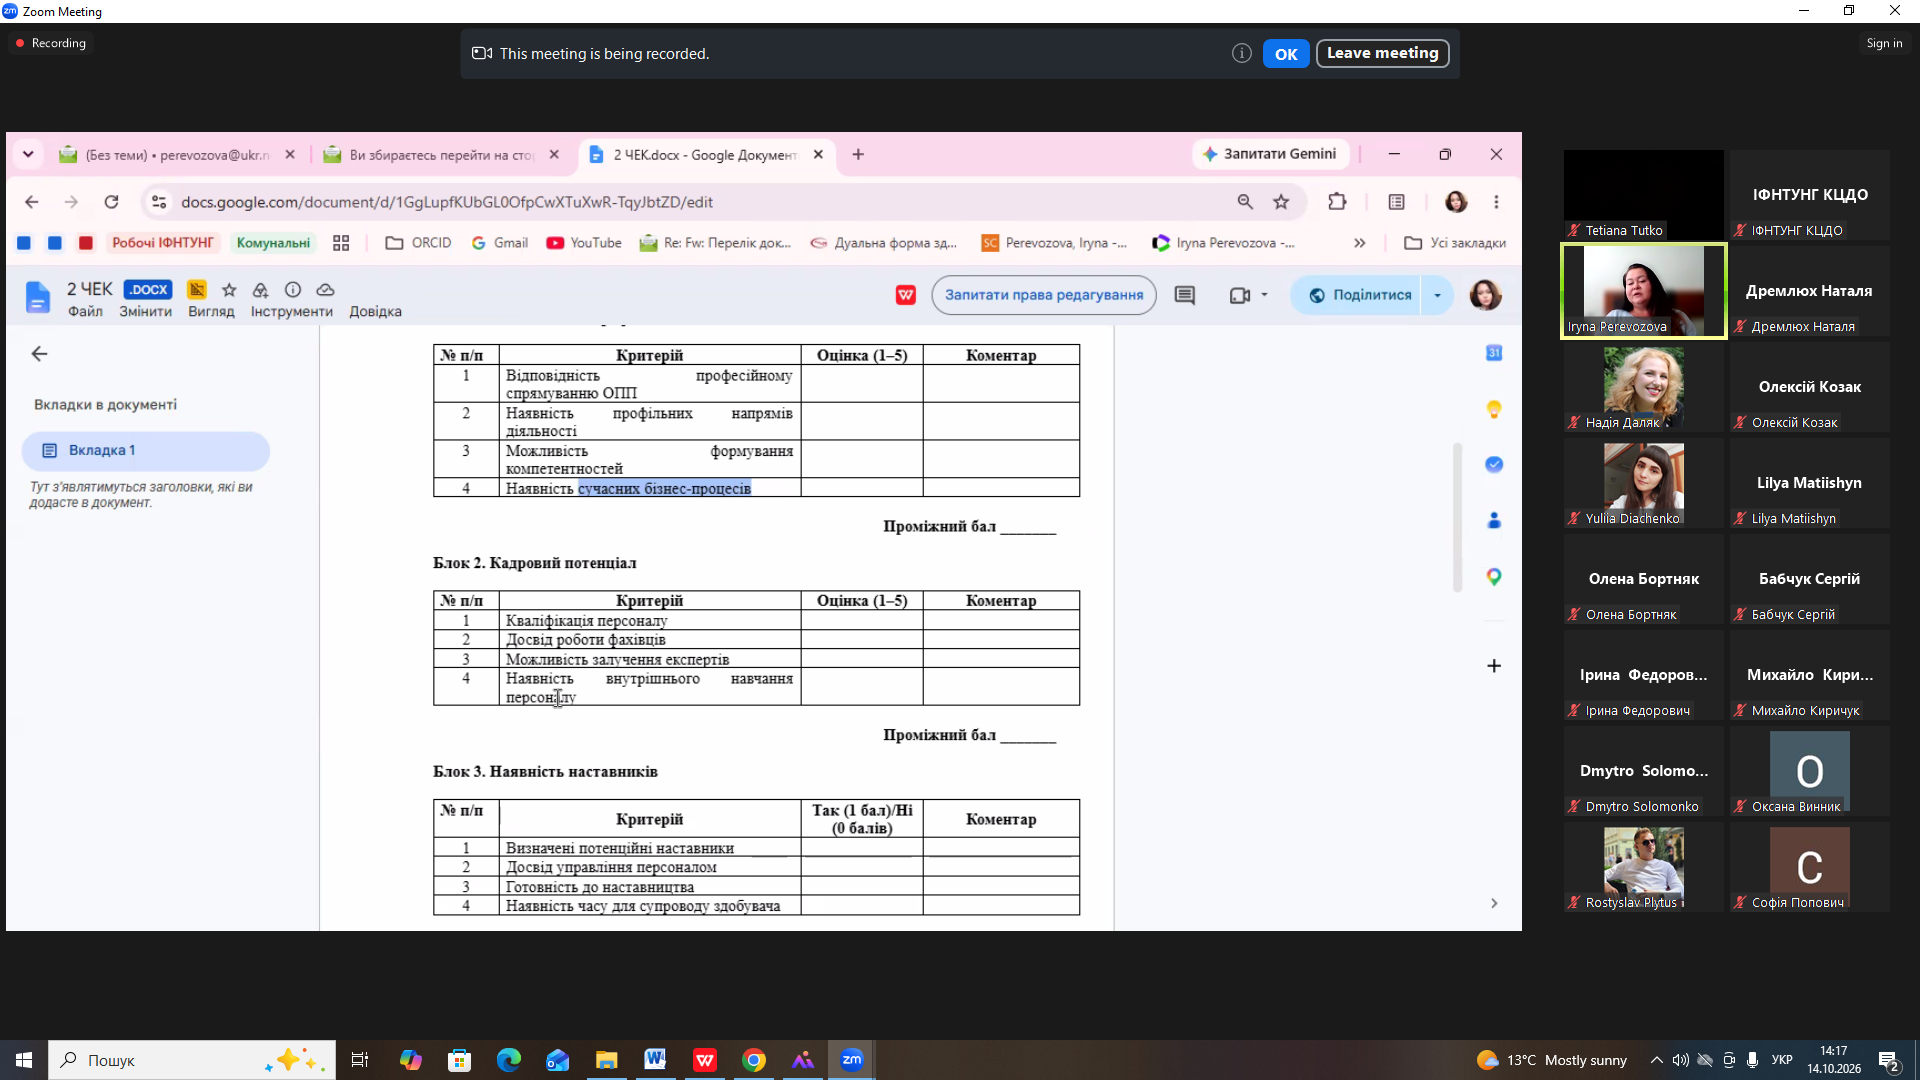Open Google Maps side panel icon
Screen dimensions: 1920x1080
[1494, 577]
